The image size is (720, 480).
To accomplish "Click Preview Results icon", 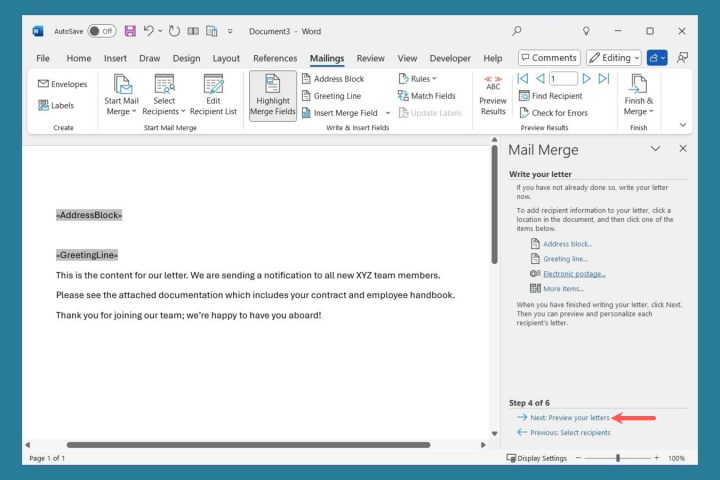I will [x=493, y=95].
